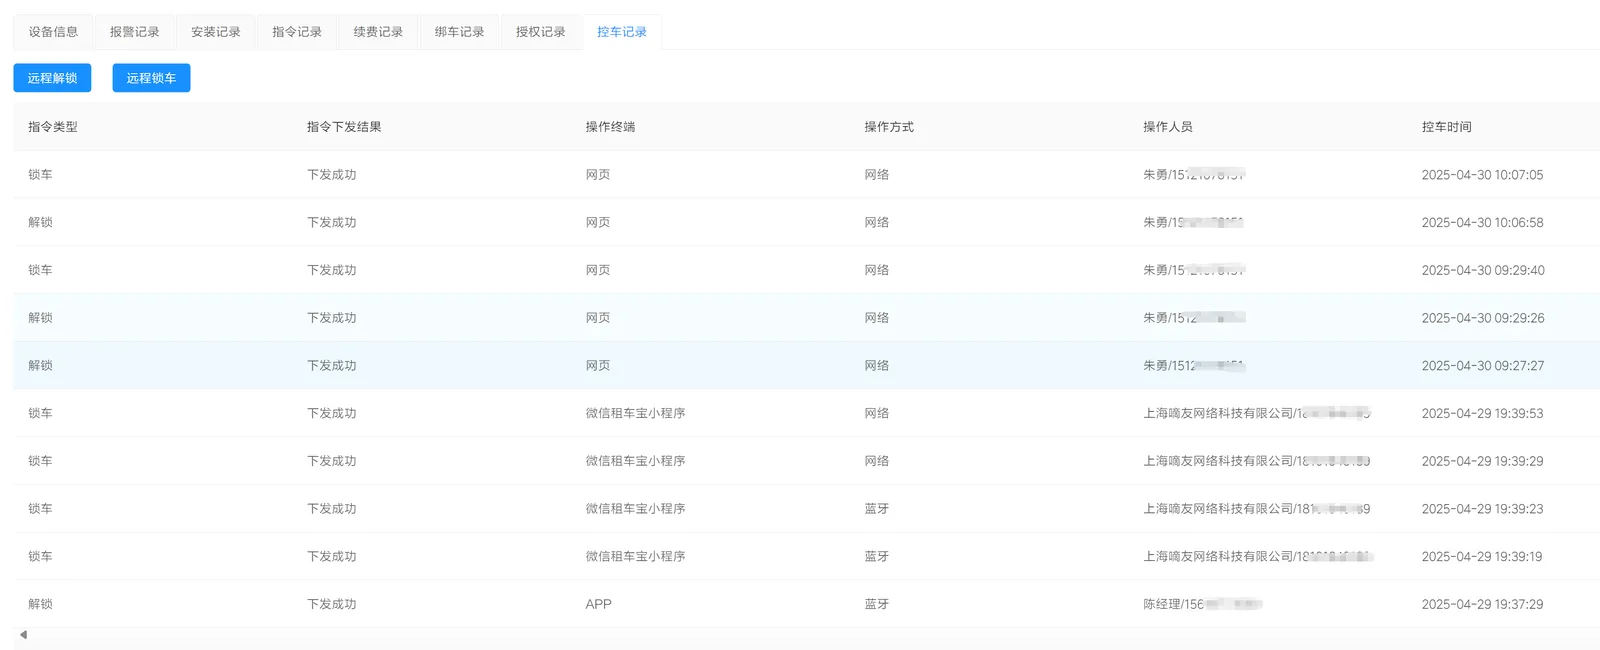Select timestamp 2025-04-30 09:29:40

pos(1483,270)
